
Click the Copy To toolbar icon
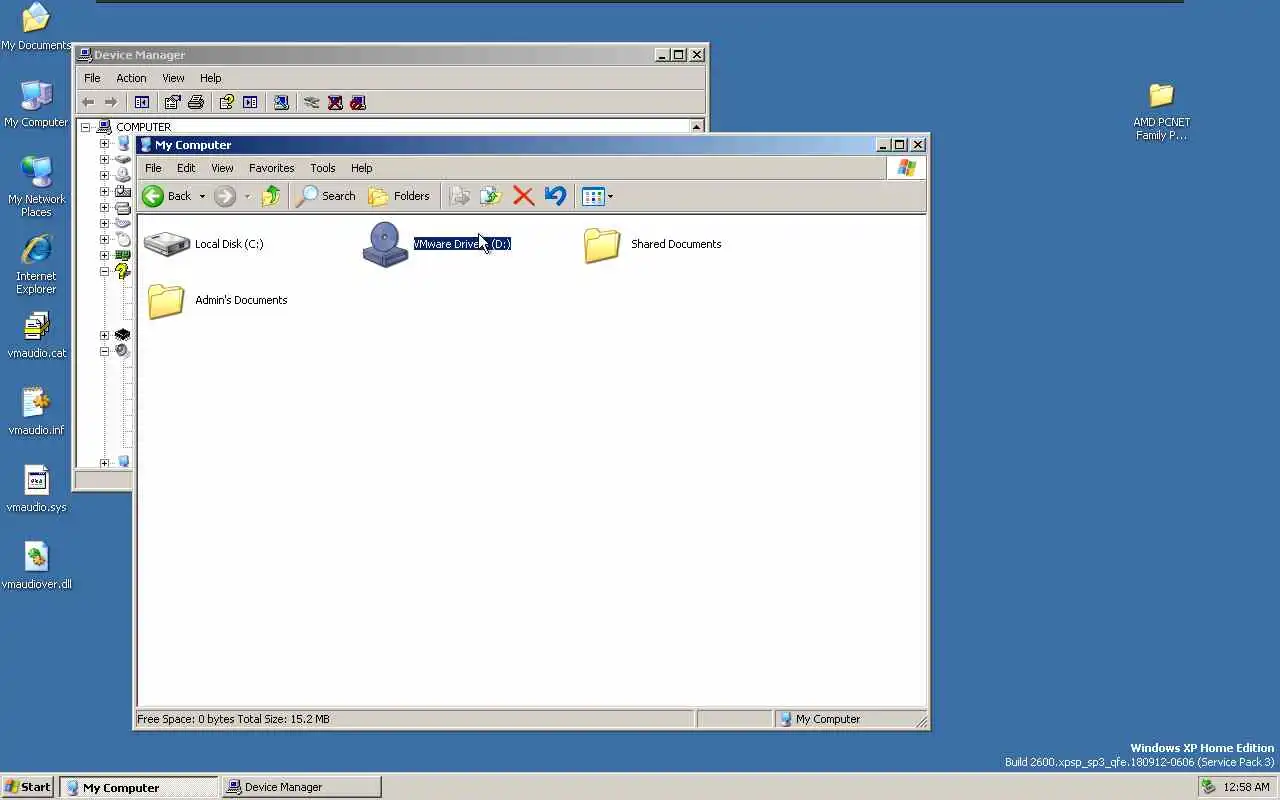coord(490,196)
